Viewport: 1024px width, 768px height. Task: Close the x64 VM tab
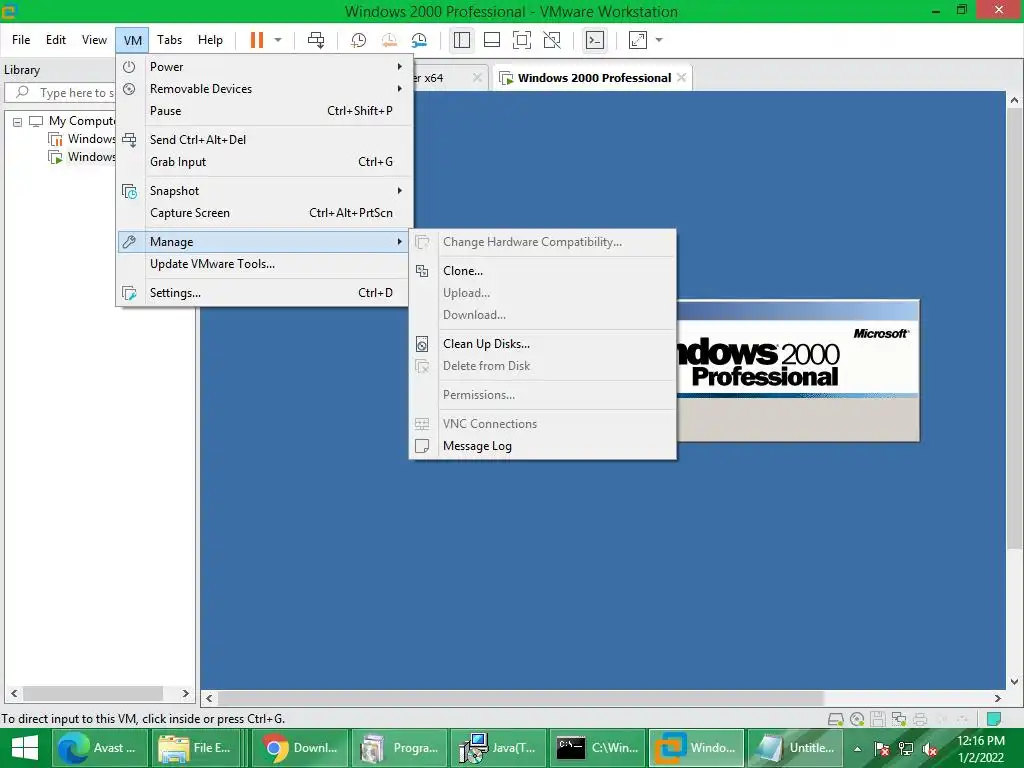click(477, 78)
